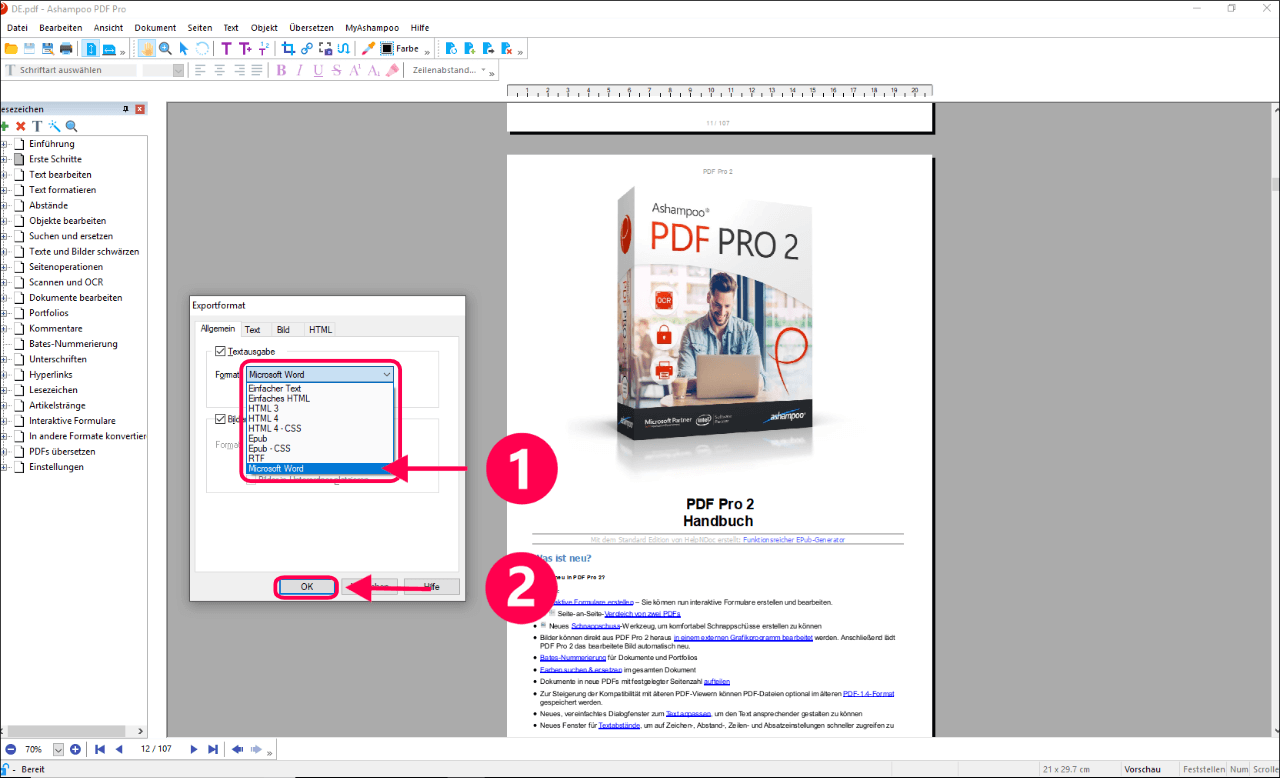This screenshot has height=778, width=1280.
Task: Open the zoom percentage dropdown
Action: click(58, 749)
